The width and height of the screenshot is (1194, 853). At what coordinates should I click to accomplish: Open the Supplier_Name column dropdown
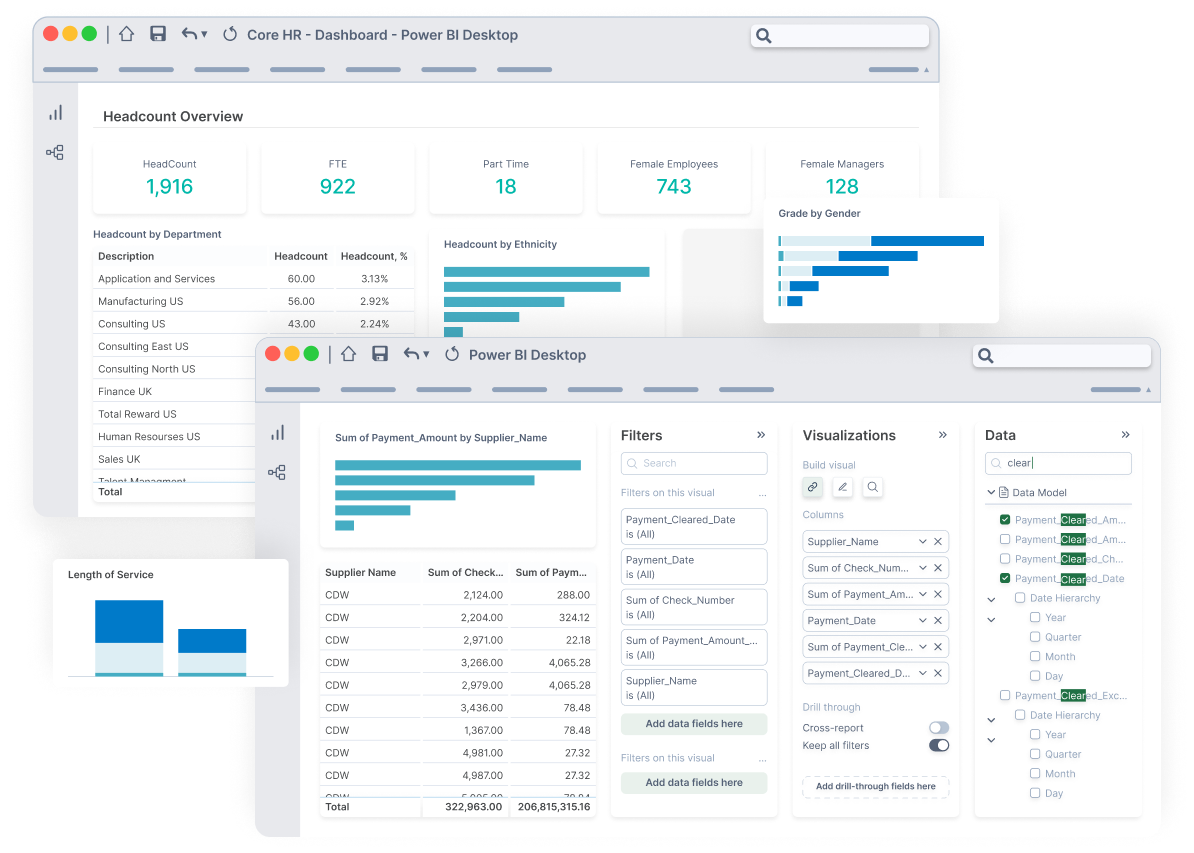(923, 541)
